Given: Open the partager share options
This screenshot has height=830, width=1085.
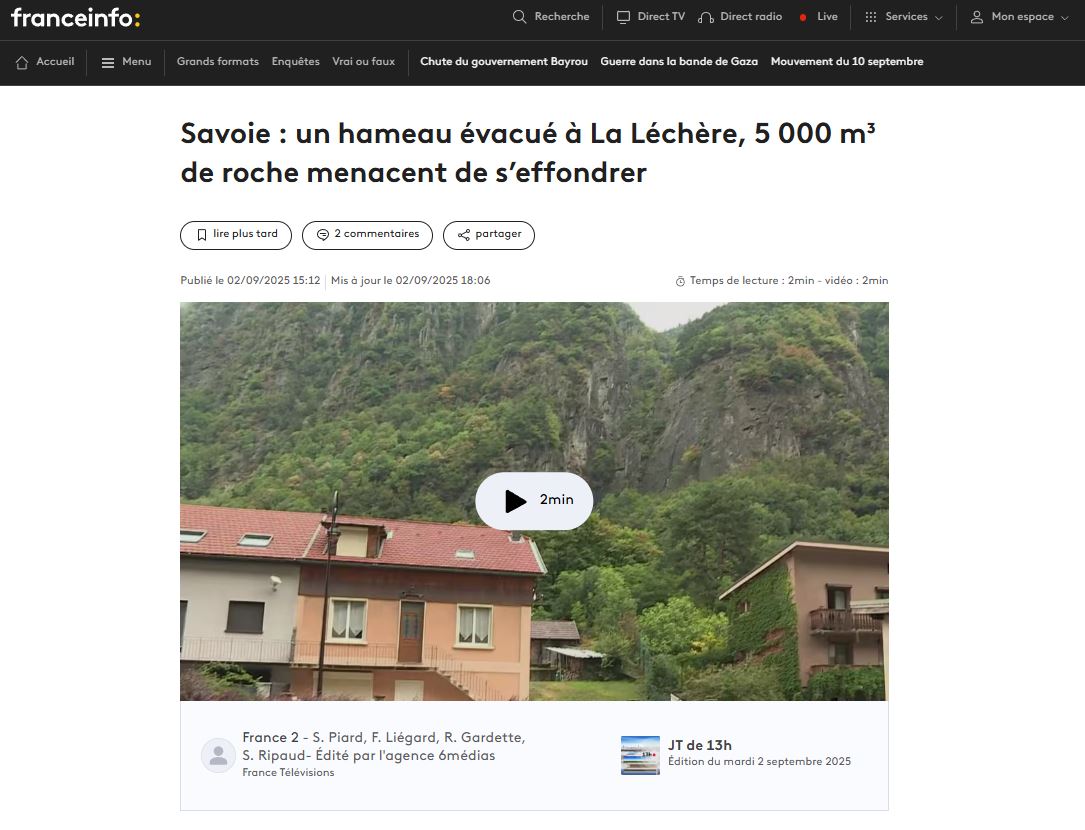Looking at the screenshot, I should pos(489,235).
